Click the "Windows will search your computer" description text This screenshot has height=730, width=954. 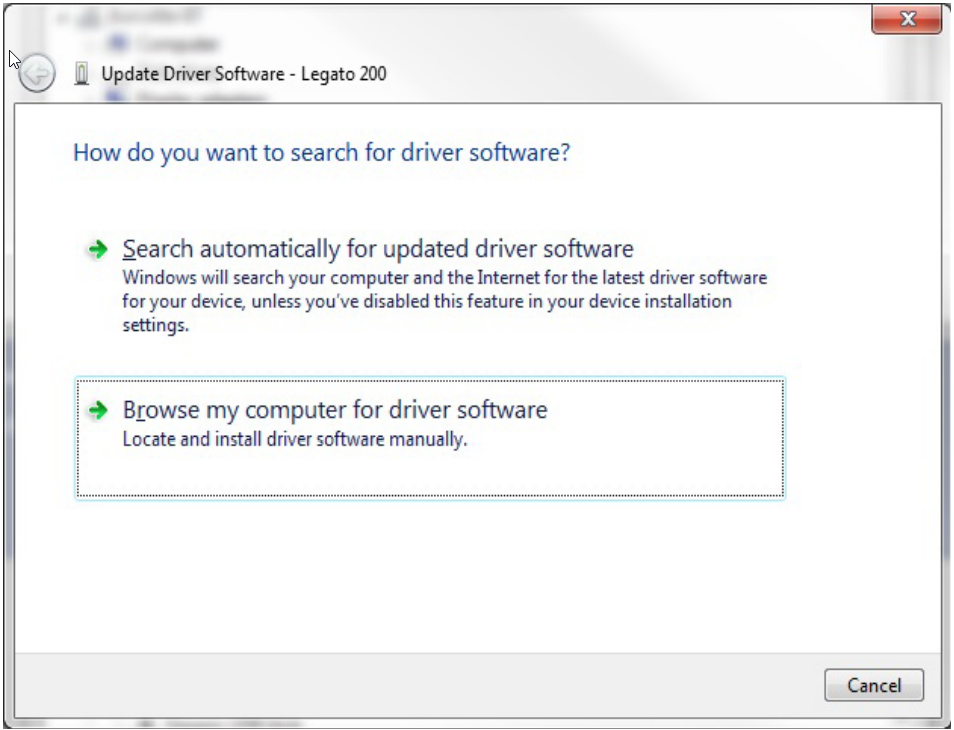[445, 301]
